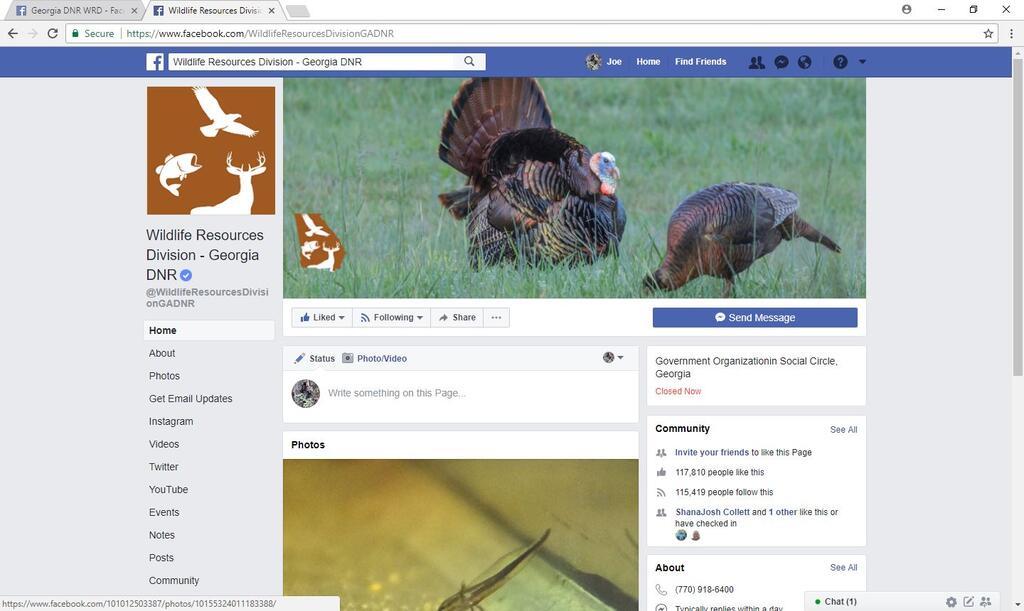This screenshot has width=1024, height=611.
Task: Click Find Friends in top navbar
Action: (700, 61)
